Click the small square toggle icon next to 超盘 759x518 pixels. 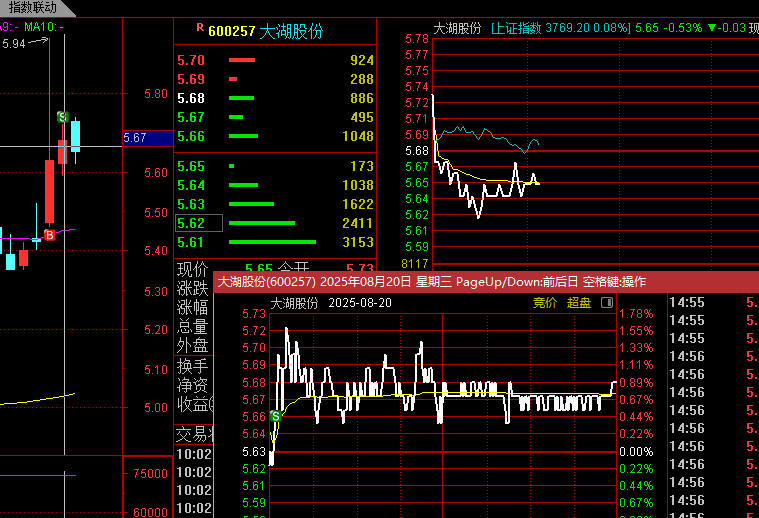tap(607, 303)
